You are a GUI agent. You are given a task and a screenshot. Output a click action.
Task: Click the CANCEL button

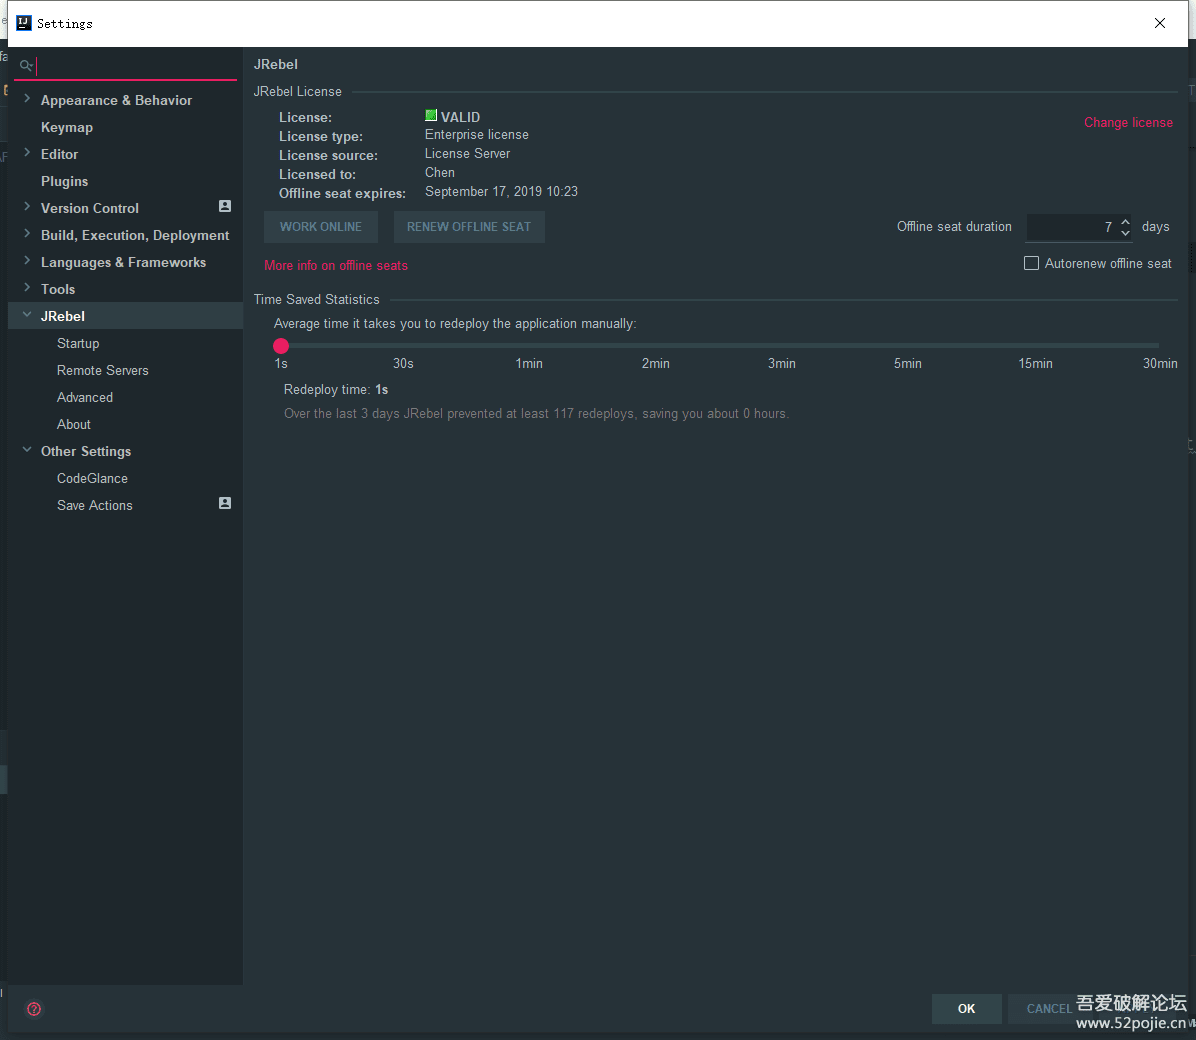click(x=1049, y=1009)
